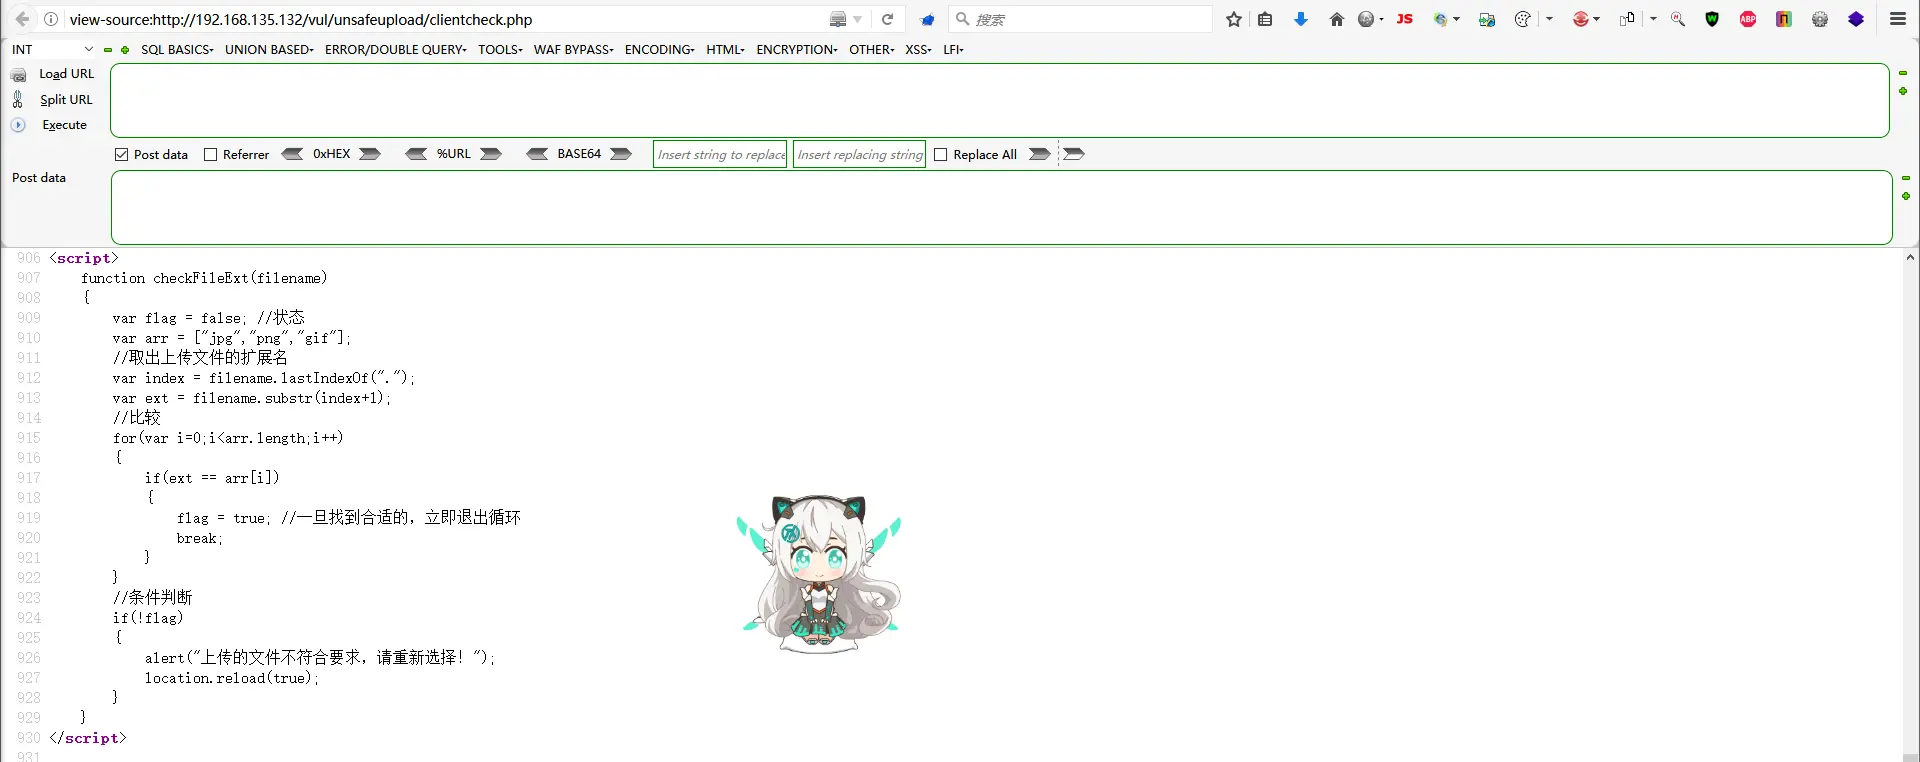The width and height of the screenshot is (1920, 762).
Task: Open the TOOLS menu
Action: 500,49
